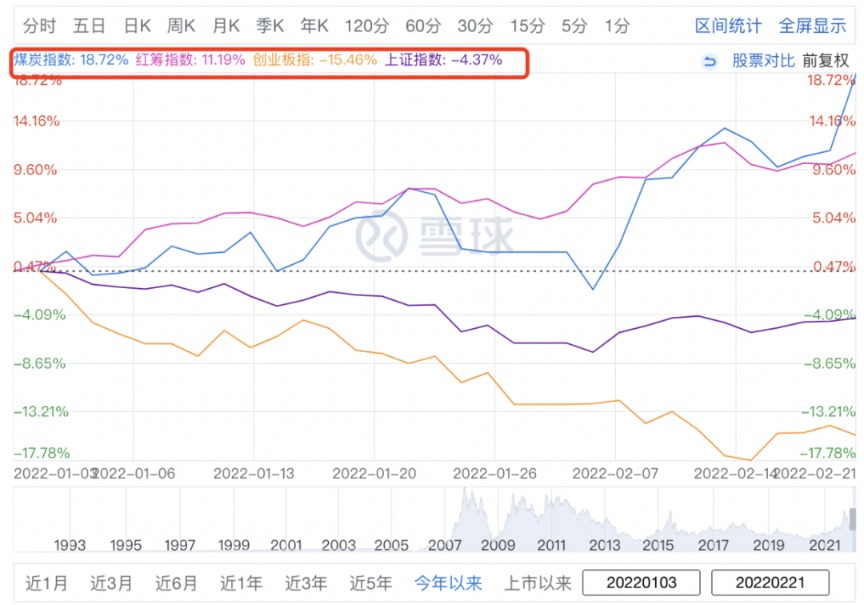Image resolution: width=864 pixels, height=605 pixels.
Task: Grab the overview timeline range handle
Action: 853,519
